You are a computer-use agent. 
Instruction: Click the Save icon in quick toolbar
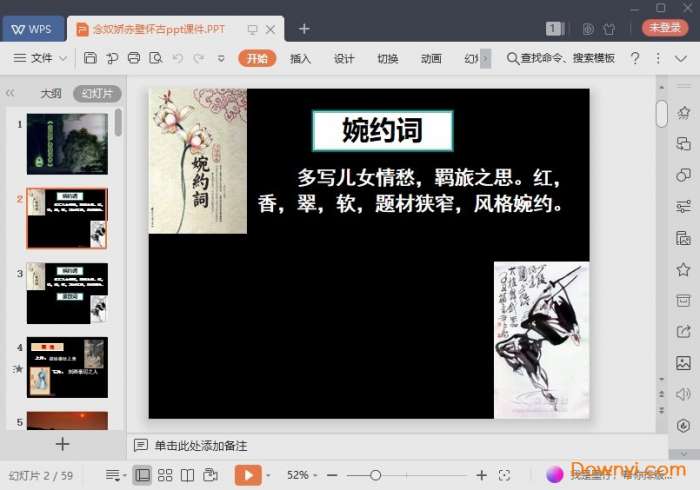[x=91, y=59]
